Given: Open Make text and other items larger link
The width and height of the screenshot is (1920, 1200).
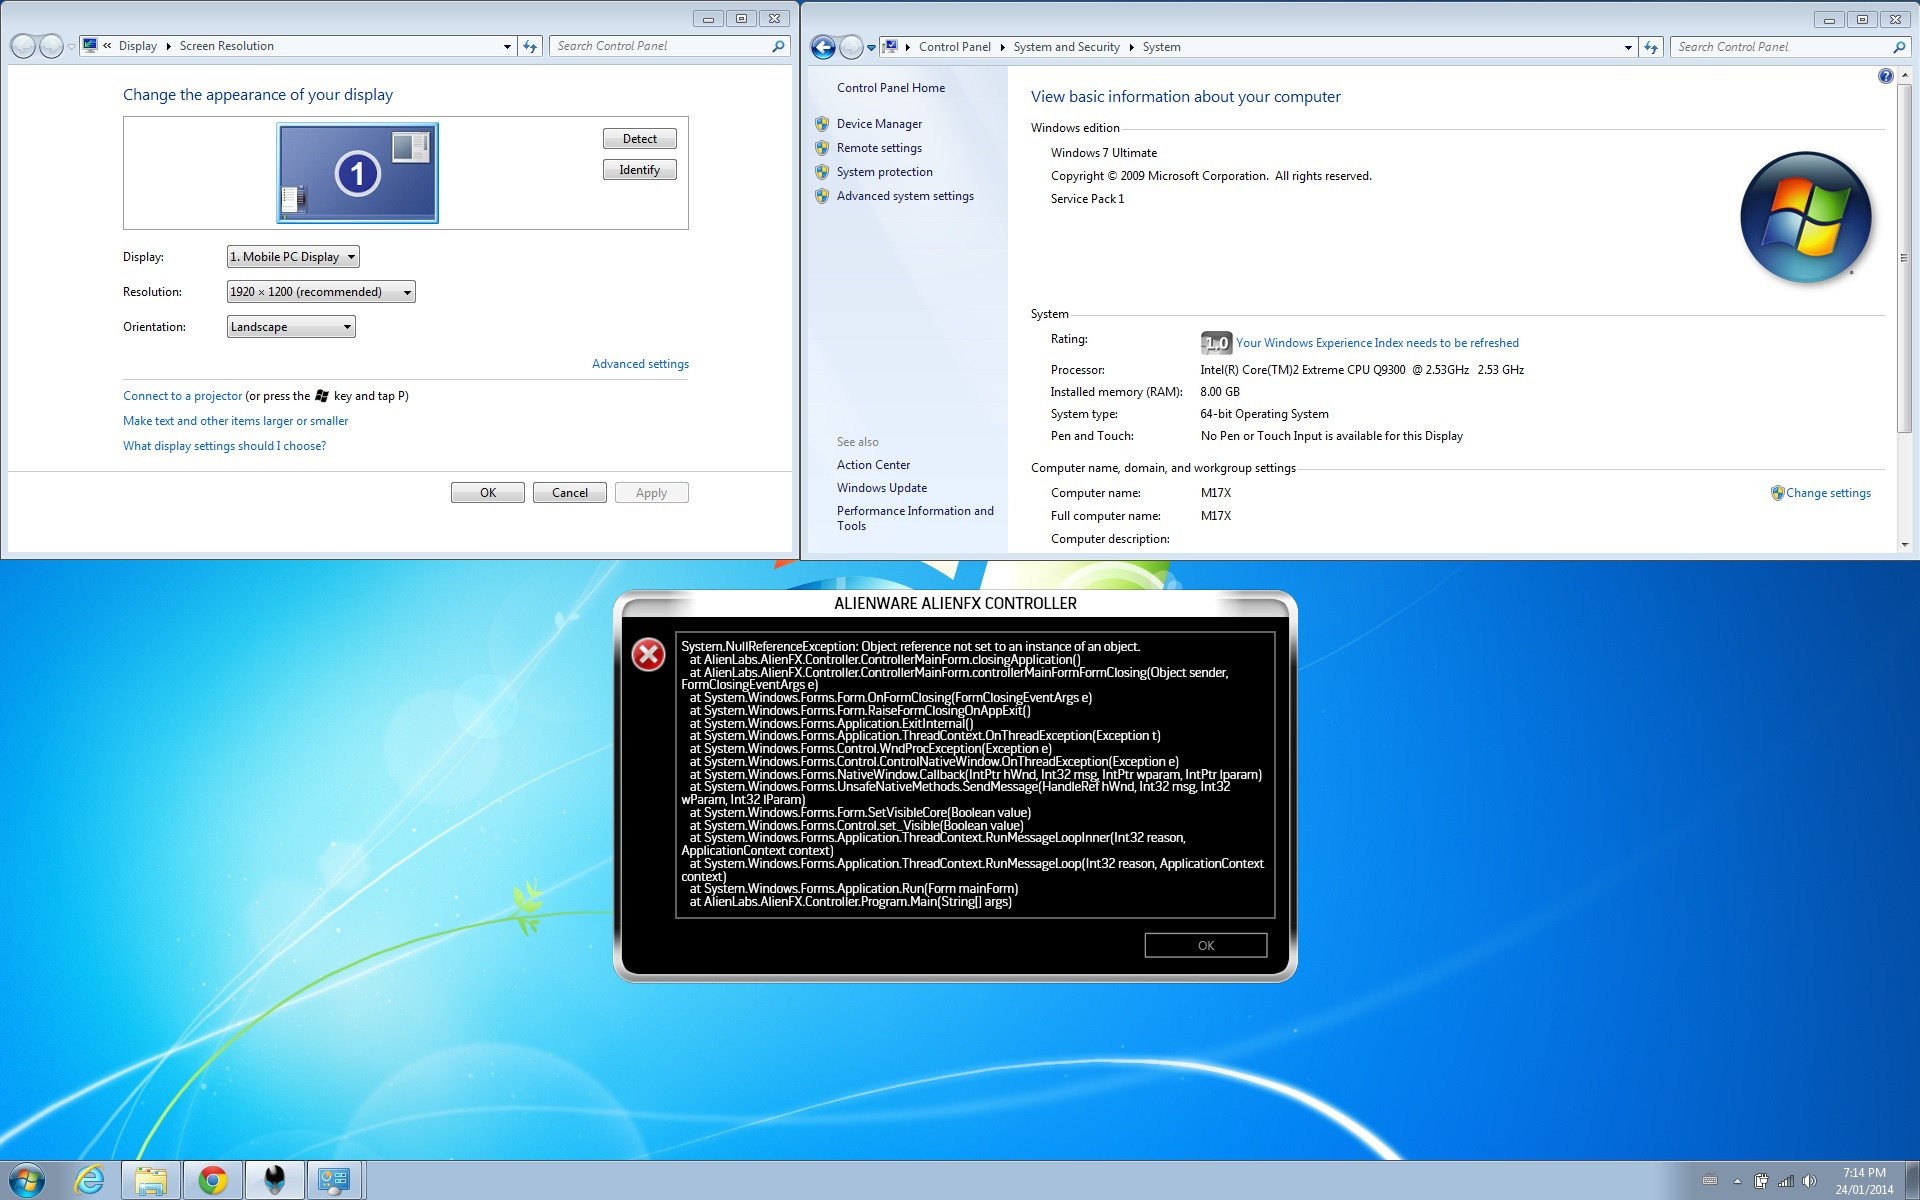Looking at the screenshot, I should point(236,421).
